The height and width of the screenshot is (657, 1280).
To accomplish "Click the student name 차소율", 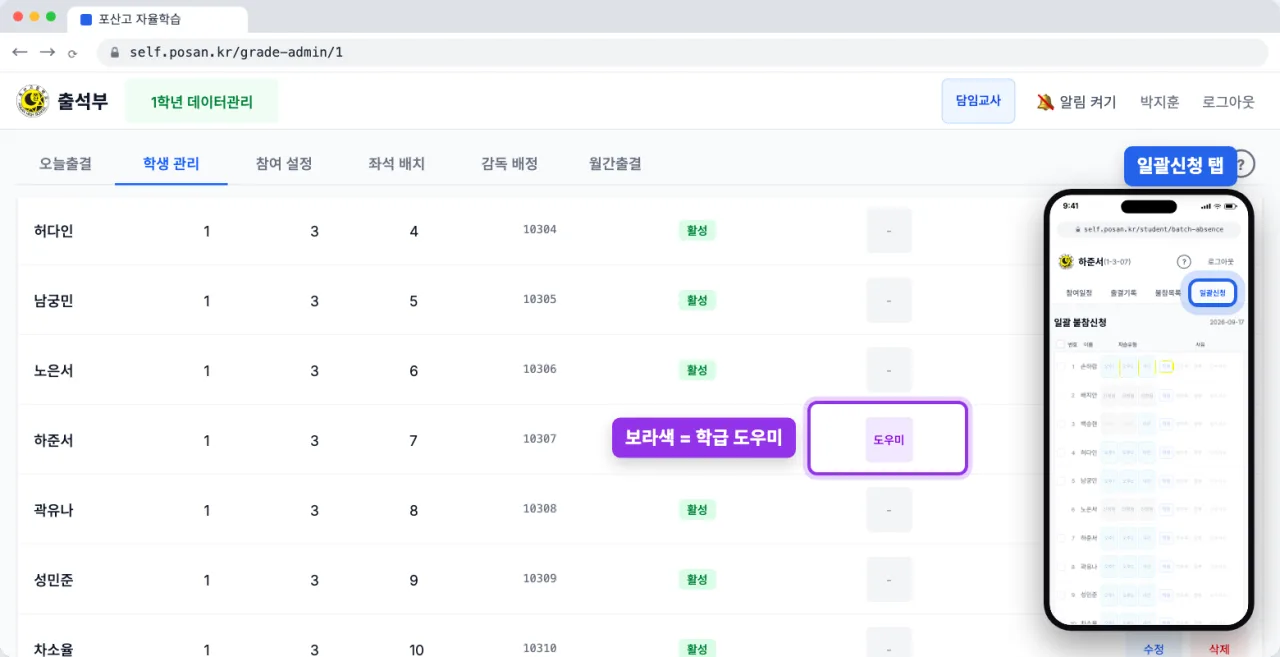I will click(54, 650).
